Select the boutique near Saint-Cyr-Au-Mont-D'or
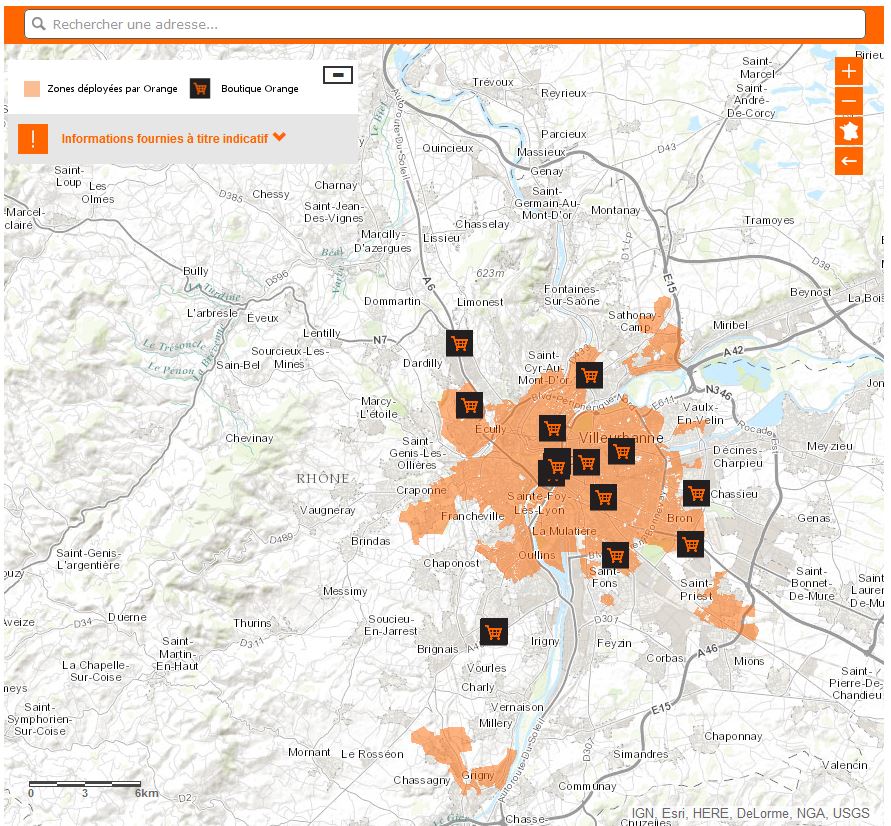891x826 pixels. tap(589, 375)
